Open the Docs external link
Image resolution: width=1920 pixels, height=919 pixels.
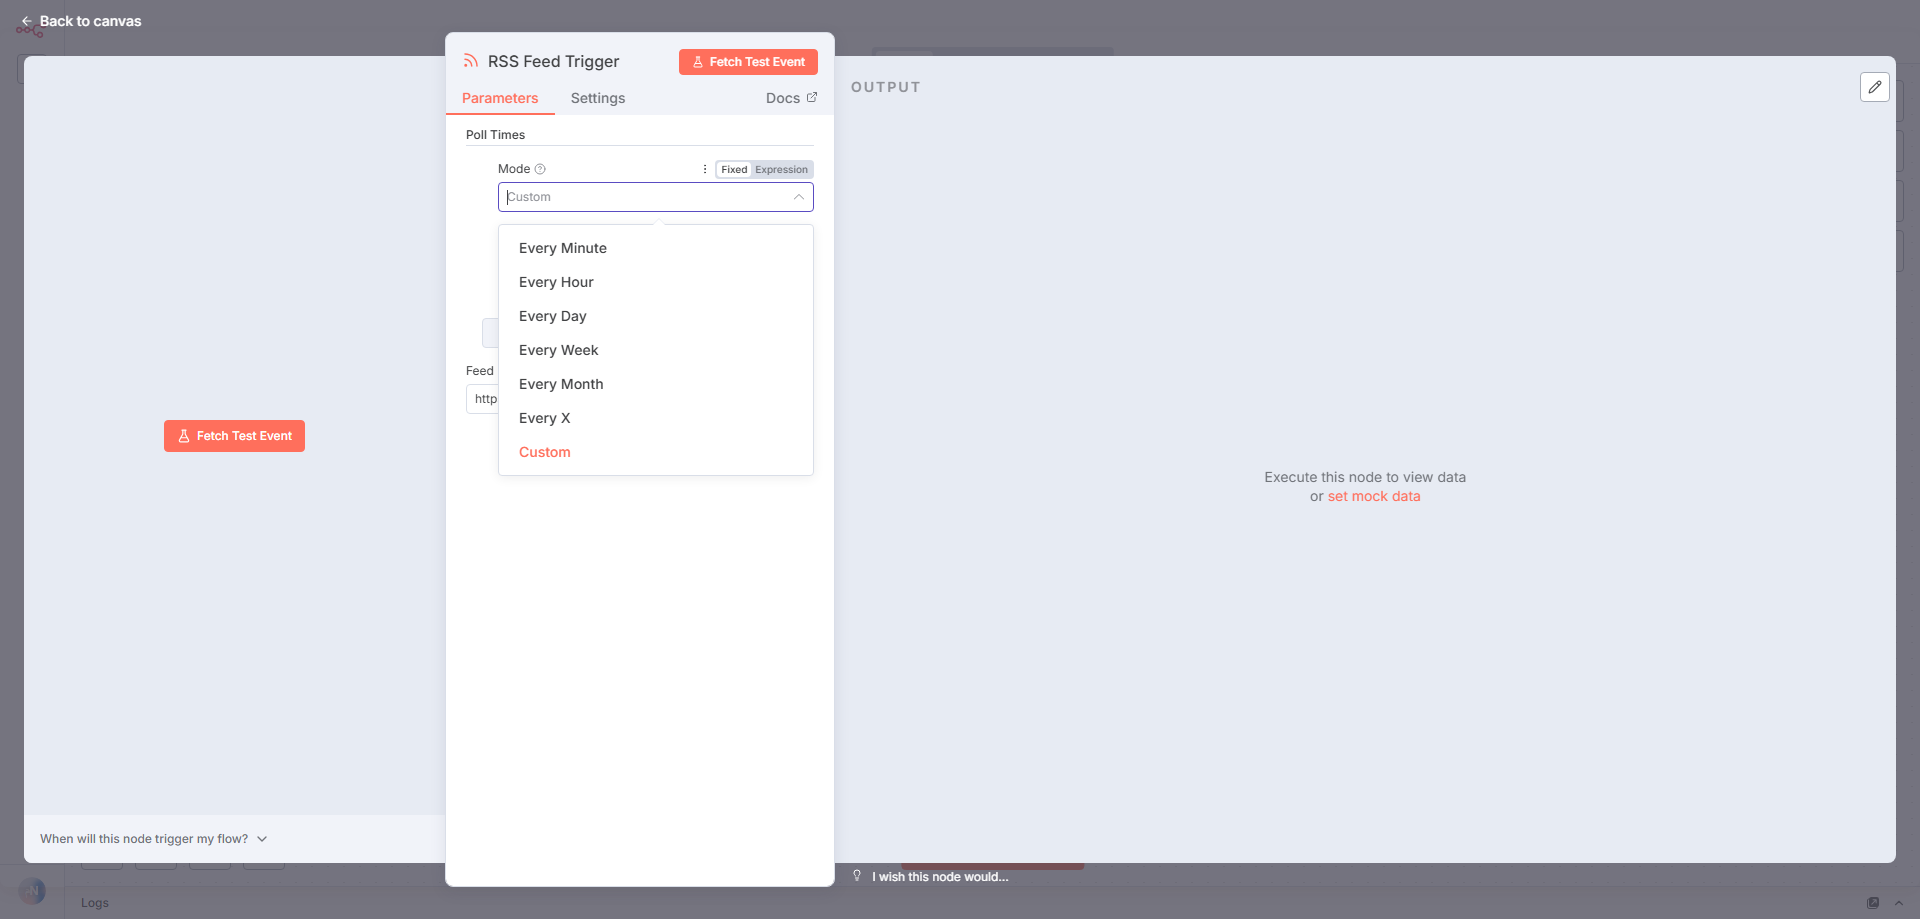point(790,98)
